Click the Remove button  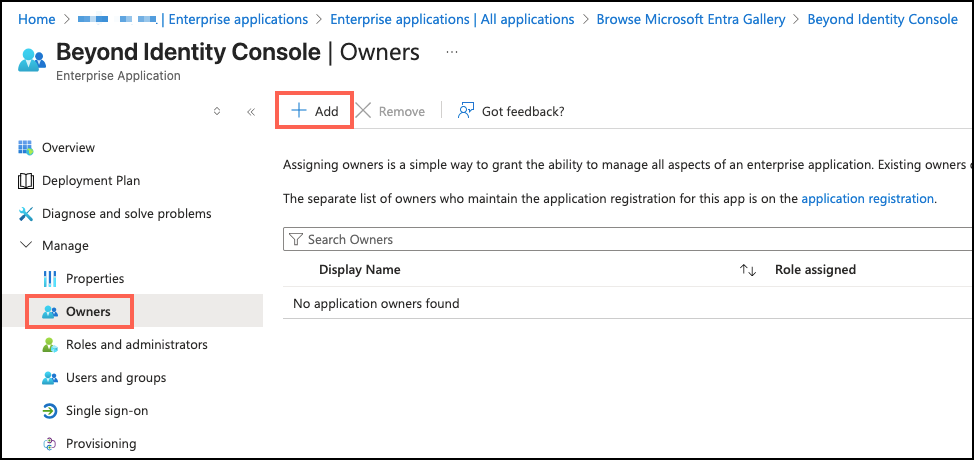391,111
